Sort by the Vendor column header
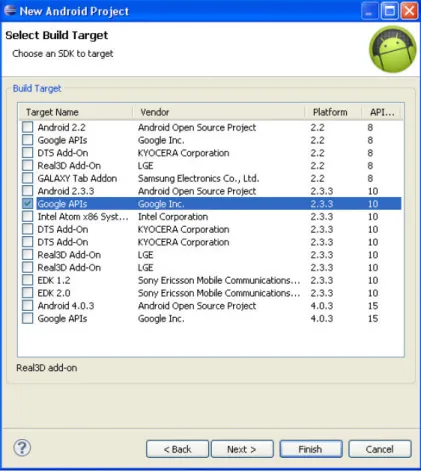 point(219,112)
